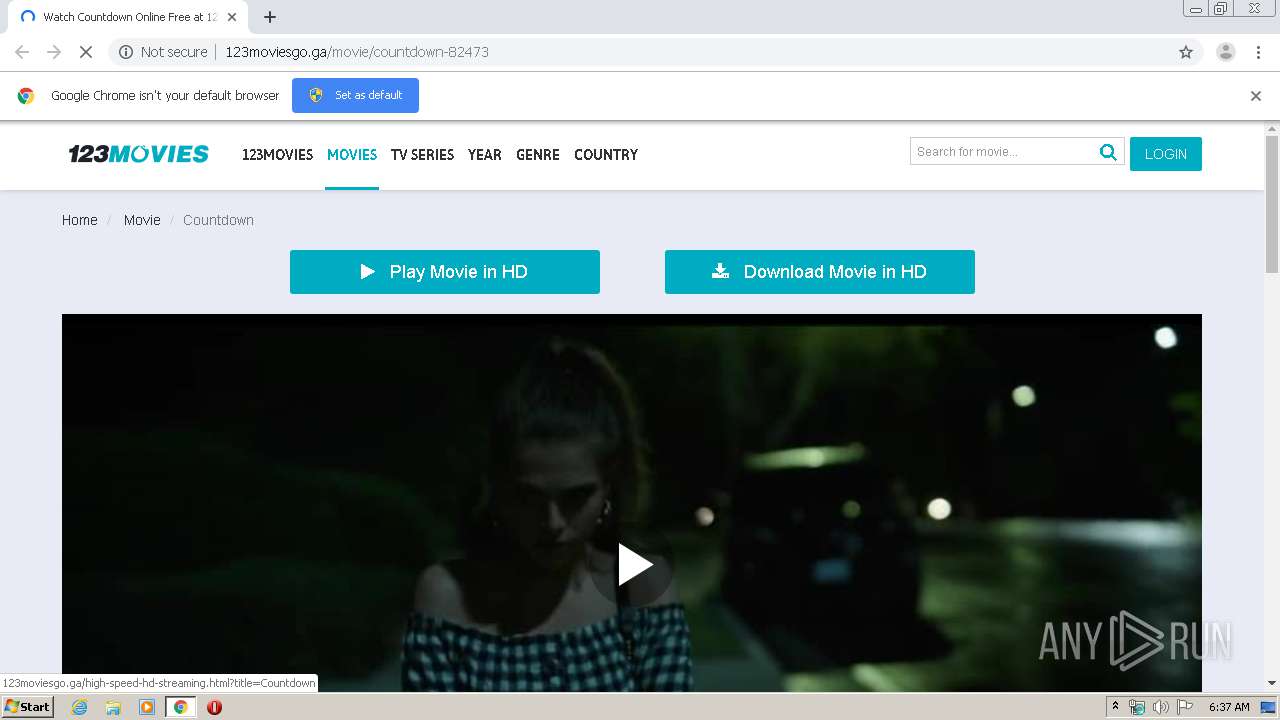The width and height of the screenshot is (1280, 720).
Task: Click the browser forward arrow
Action: click(x=54, y=52)
